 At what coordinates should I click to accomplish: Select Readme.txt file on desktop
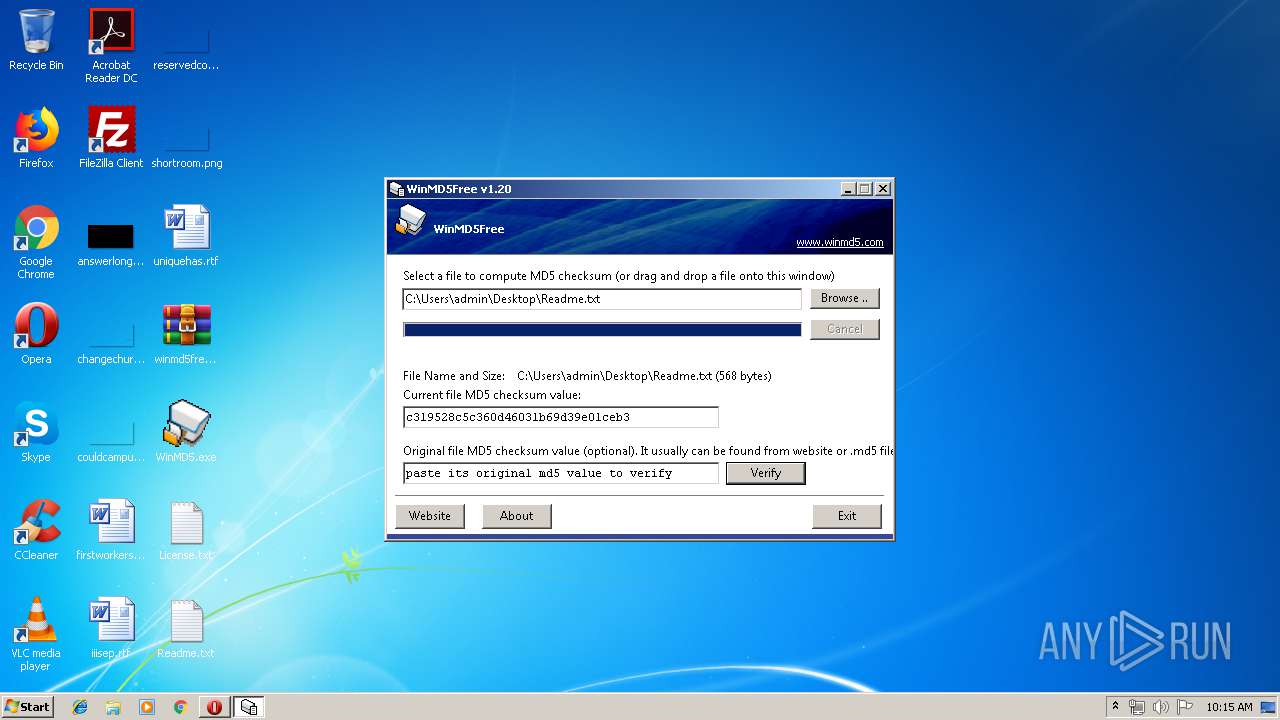pos(186,628)
